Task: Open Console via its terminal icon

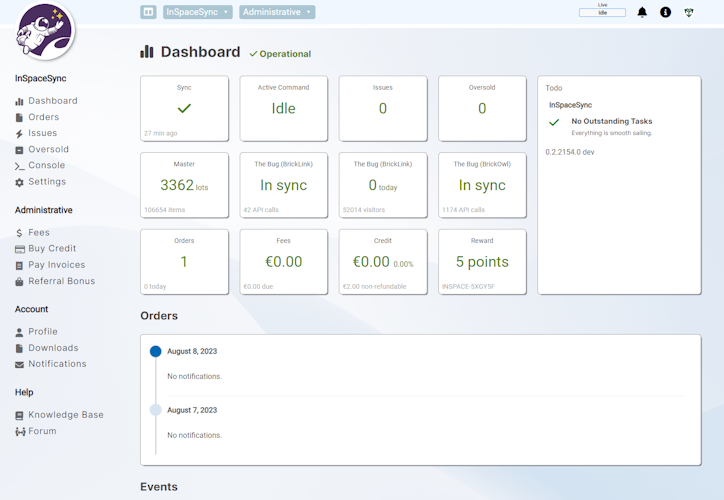Action: coord(19,166)
